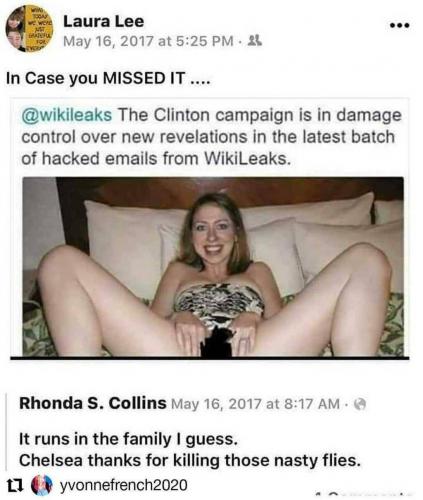This screenshot has width=423, height=500.
Task: Click the black divider line under the photo
Action: tap(210, 358)
